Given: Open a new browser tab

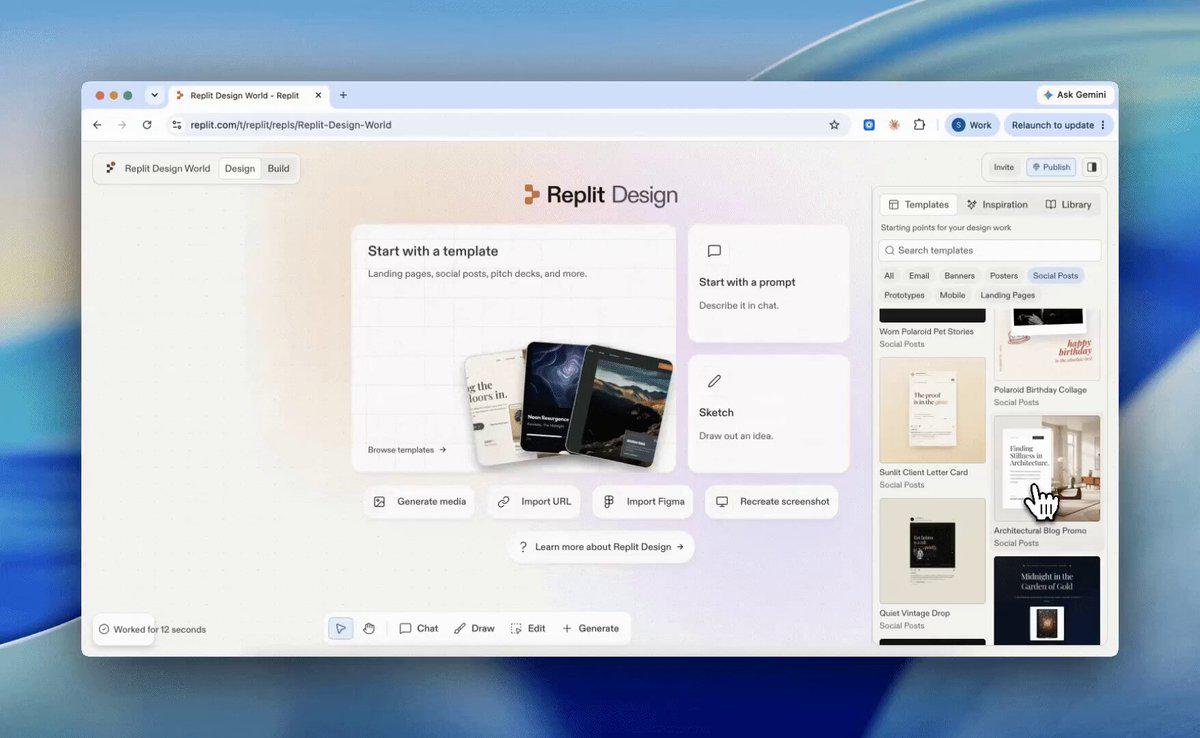Looking at the screenshot, I should 343,95.
